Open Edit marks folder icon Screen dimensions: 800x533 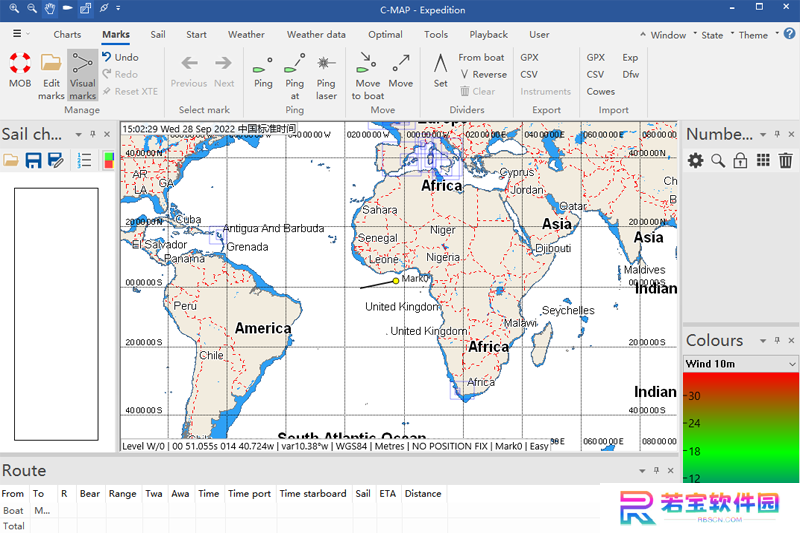51,63
